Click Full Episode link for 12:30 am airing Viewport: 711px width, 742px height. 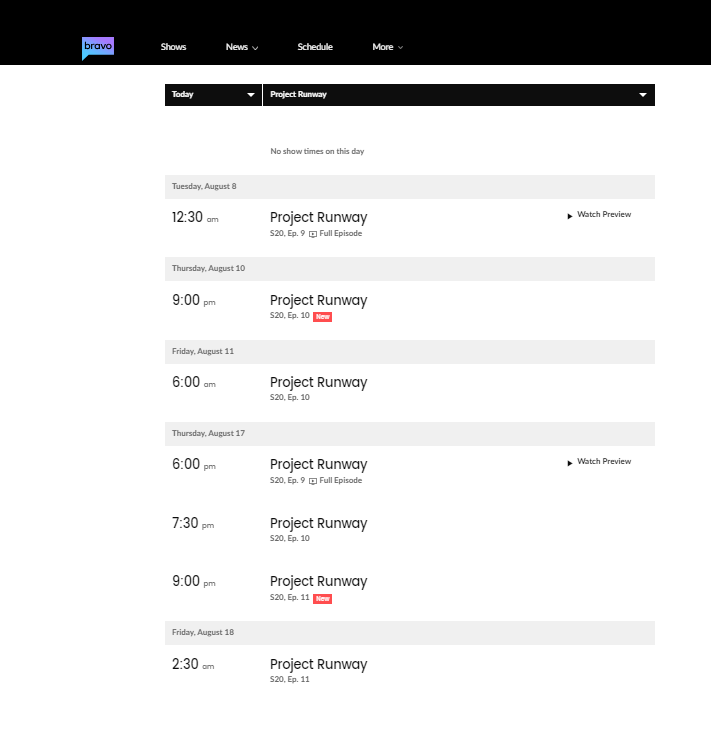[340, 233]
